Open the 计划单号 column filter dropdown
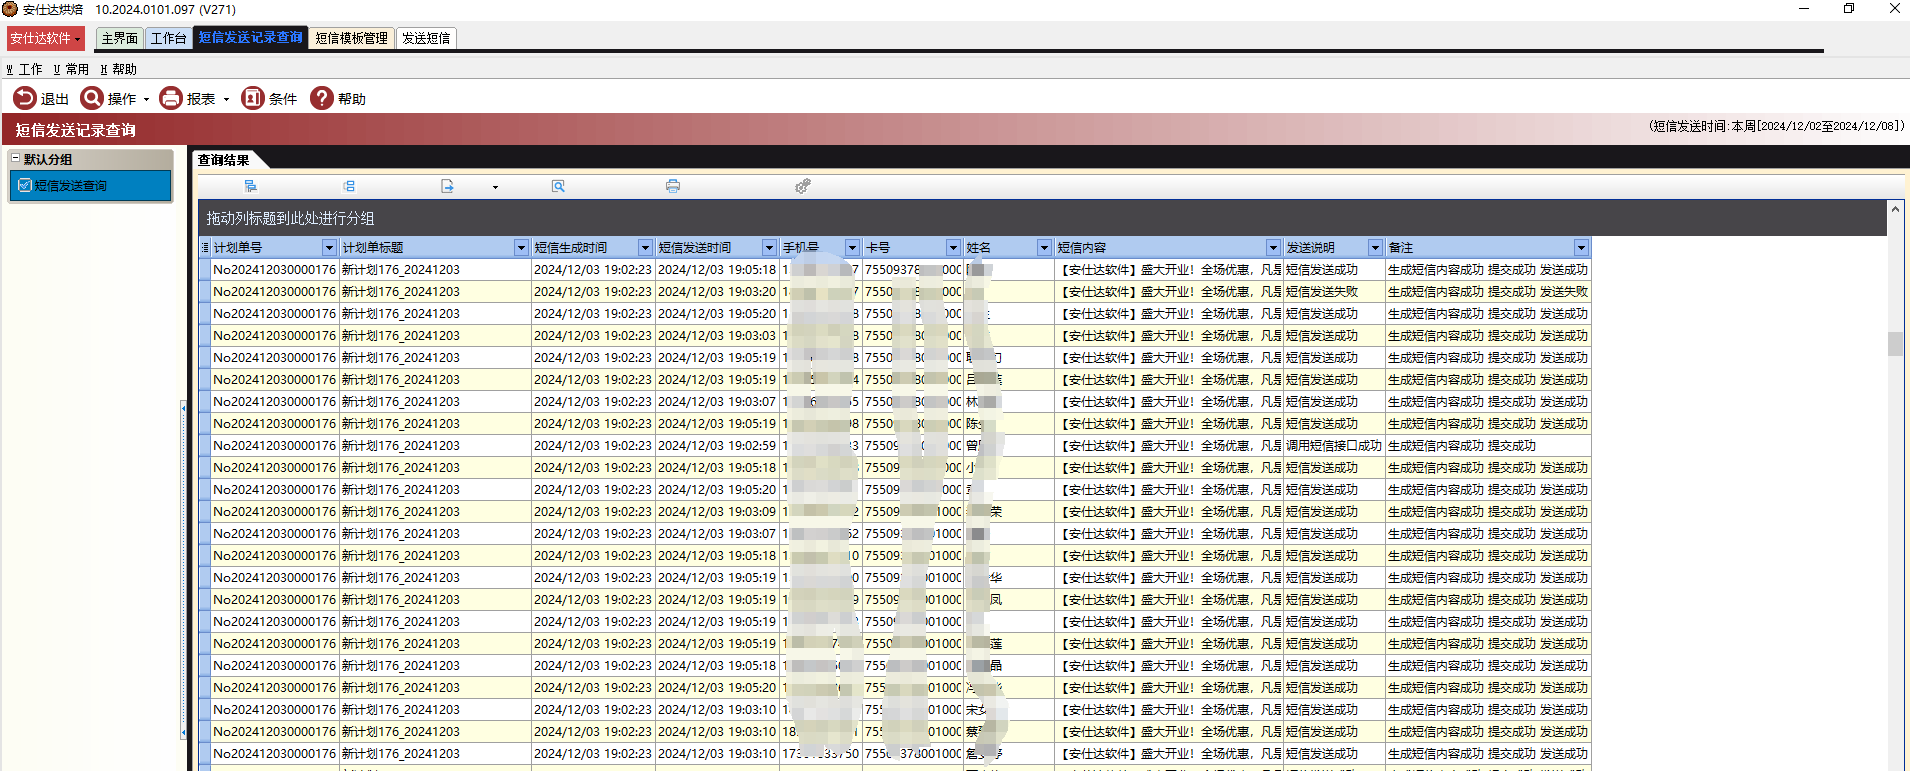 tap(329, 247)
